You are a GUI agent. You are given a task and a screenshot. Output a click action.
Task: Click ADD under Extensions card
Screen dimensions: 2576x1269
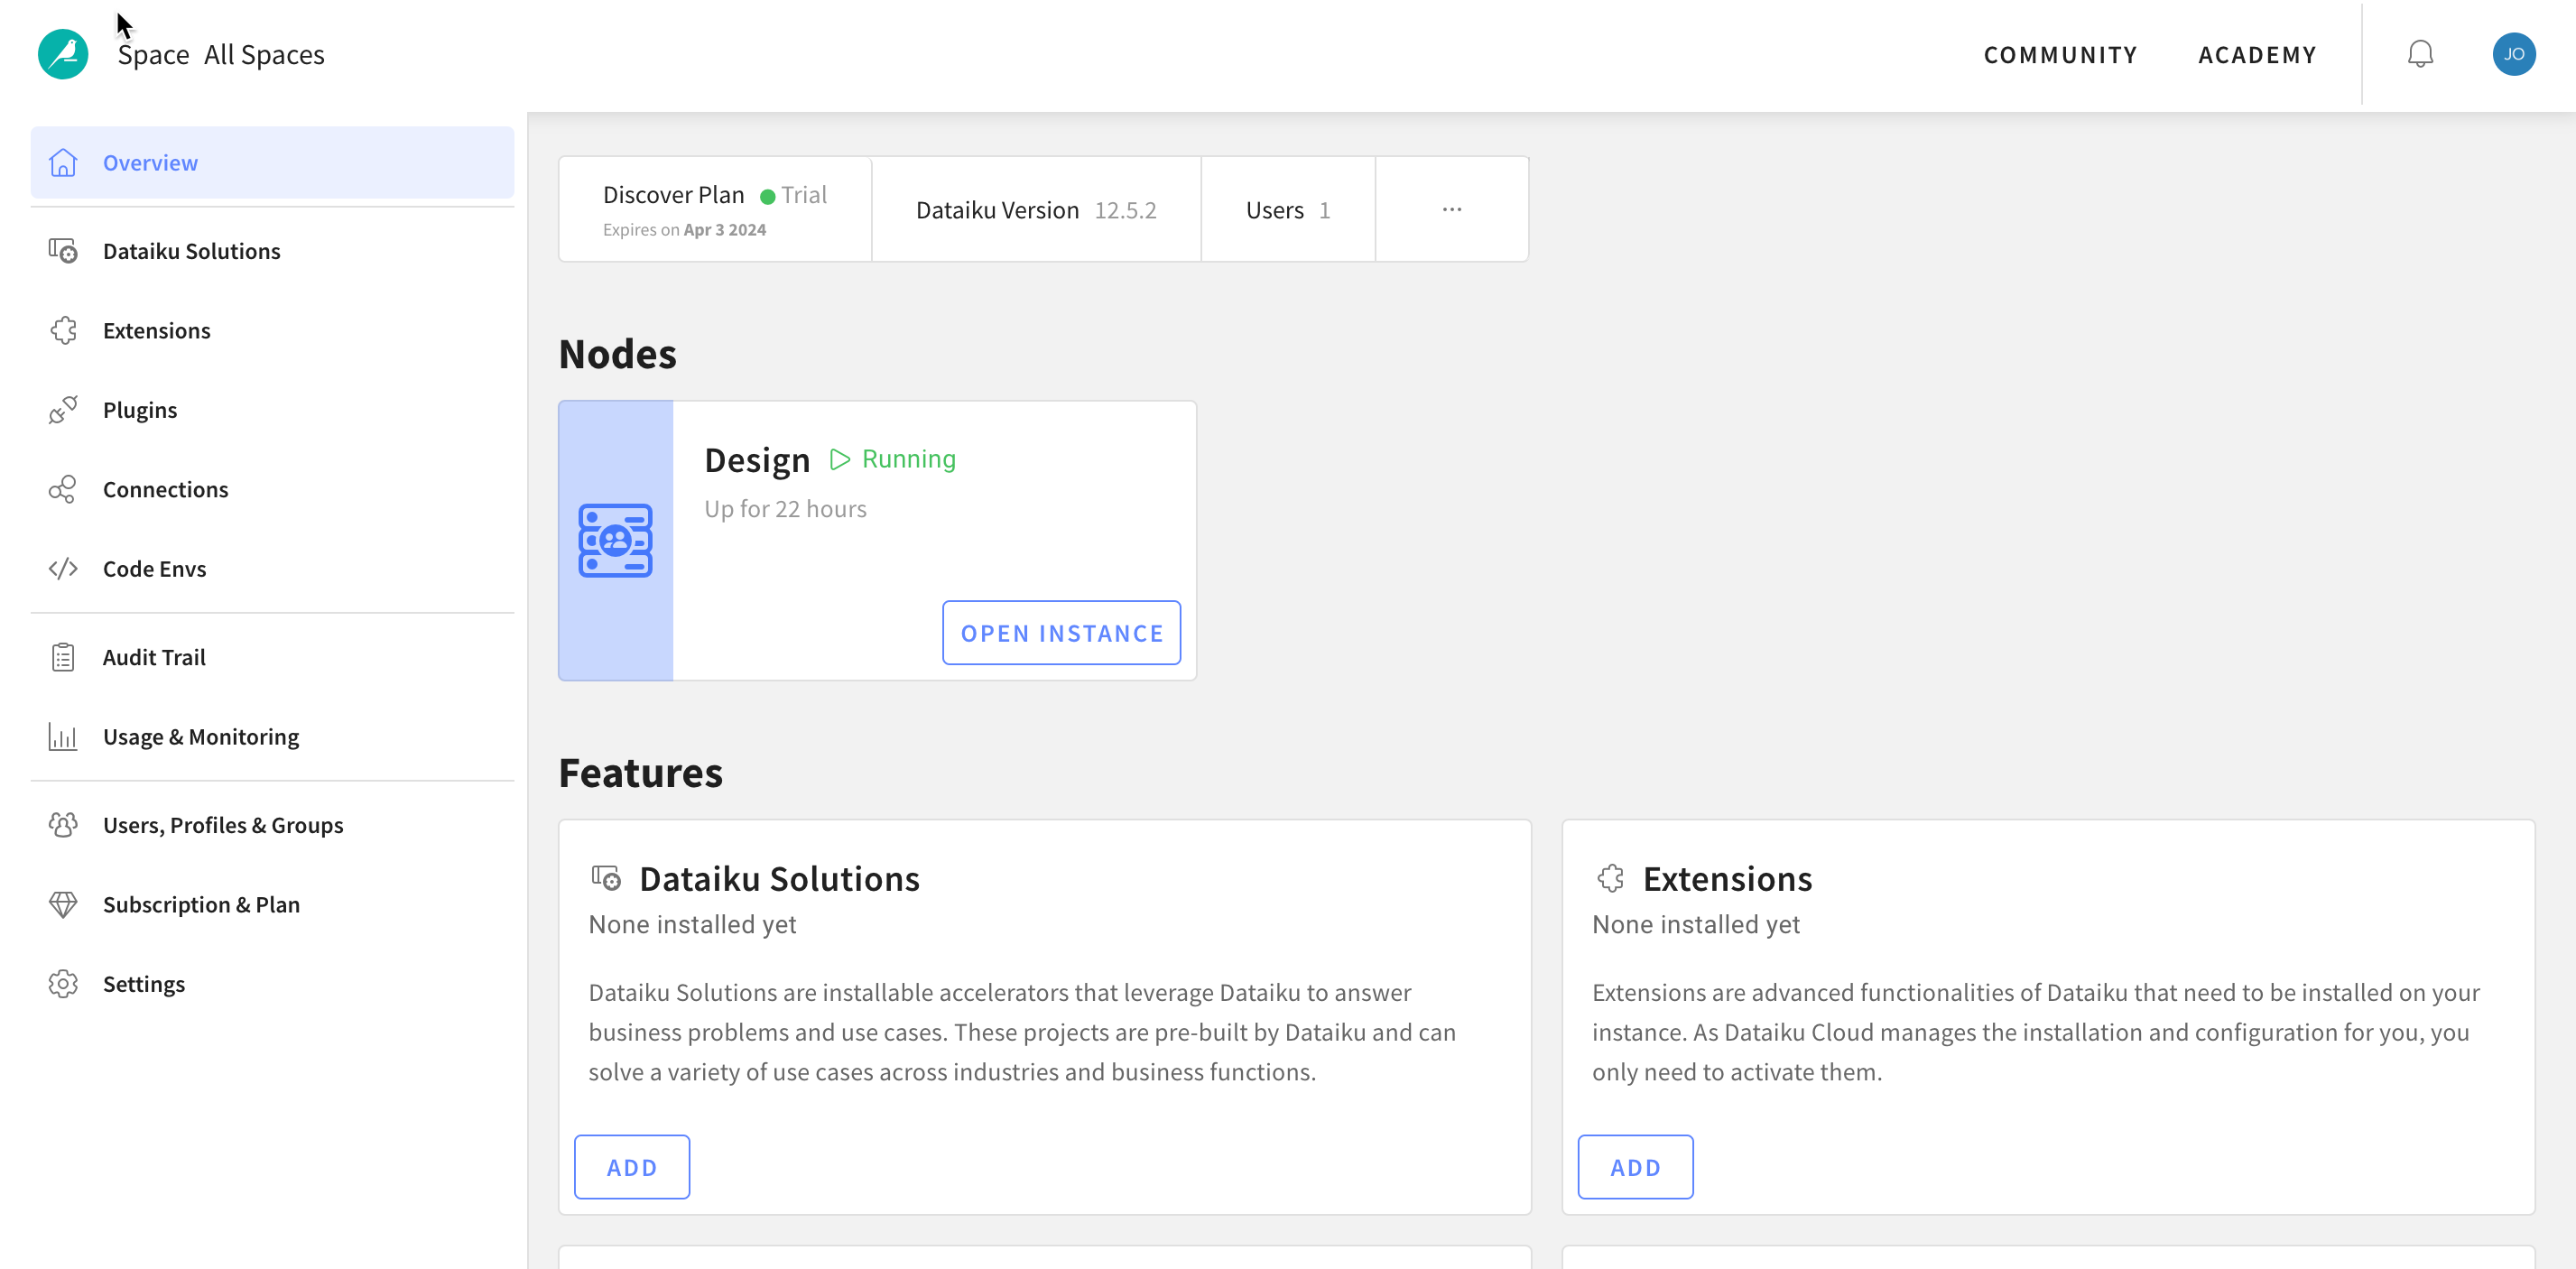[1634, 1167]
